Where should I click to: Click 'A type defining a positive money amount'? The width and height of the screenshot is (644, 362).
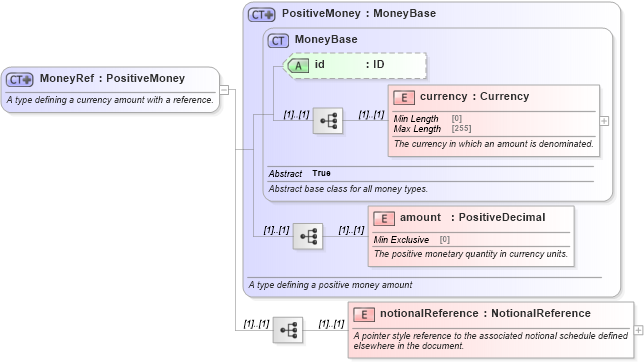tap(330, 285)
